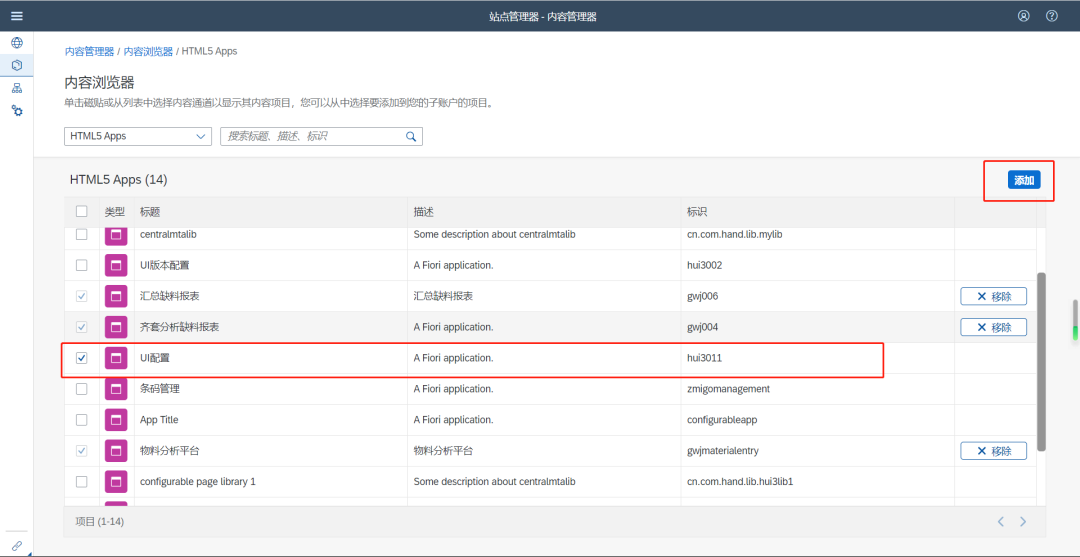The width and height of the screenshot is (1080, 557).
Task: Toggle the select-all header checkbox
Action: 81,211
